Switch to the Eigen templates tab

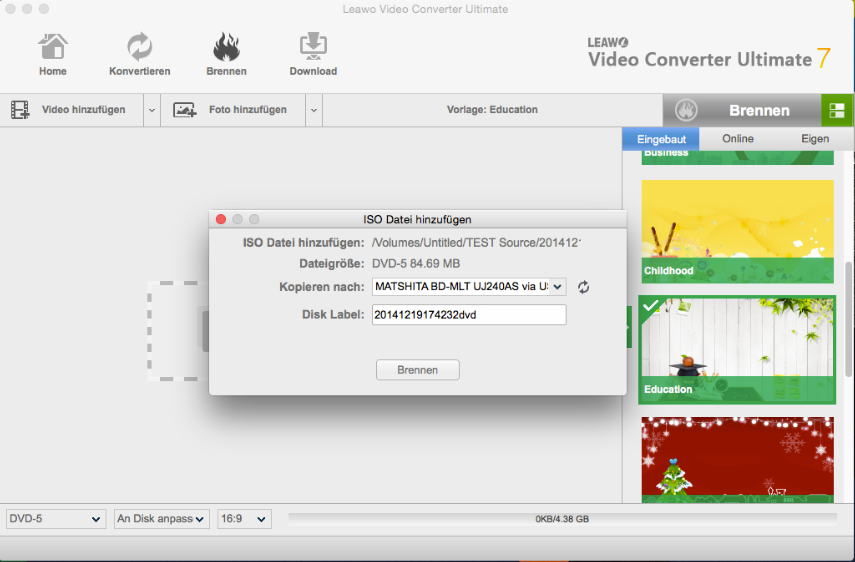point(815,139)
